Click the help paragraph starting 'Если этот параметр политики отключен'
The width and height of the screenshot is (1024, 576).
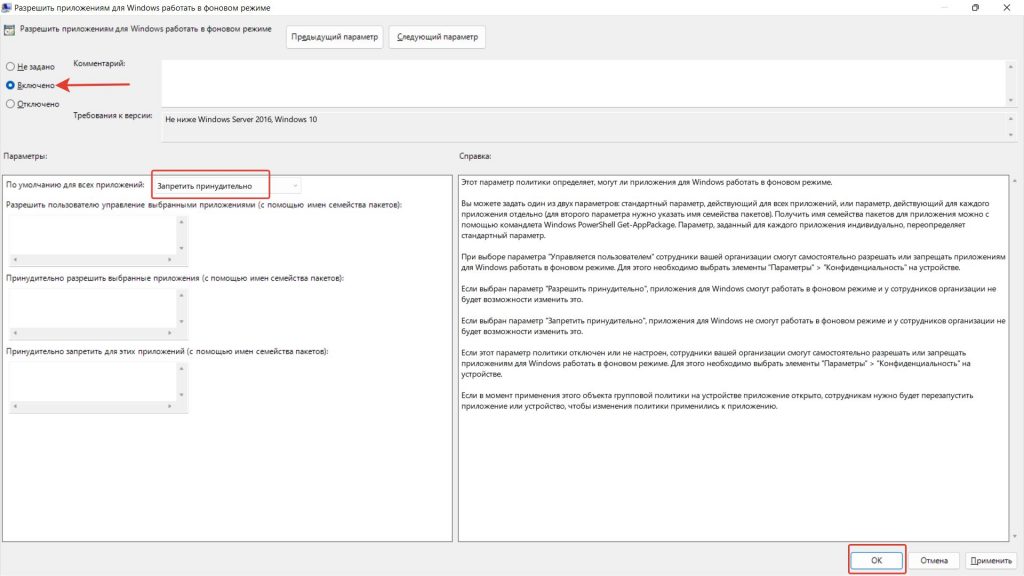coord(716,363)
